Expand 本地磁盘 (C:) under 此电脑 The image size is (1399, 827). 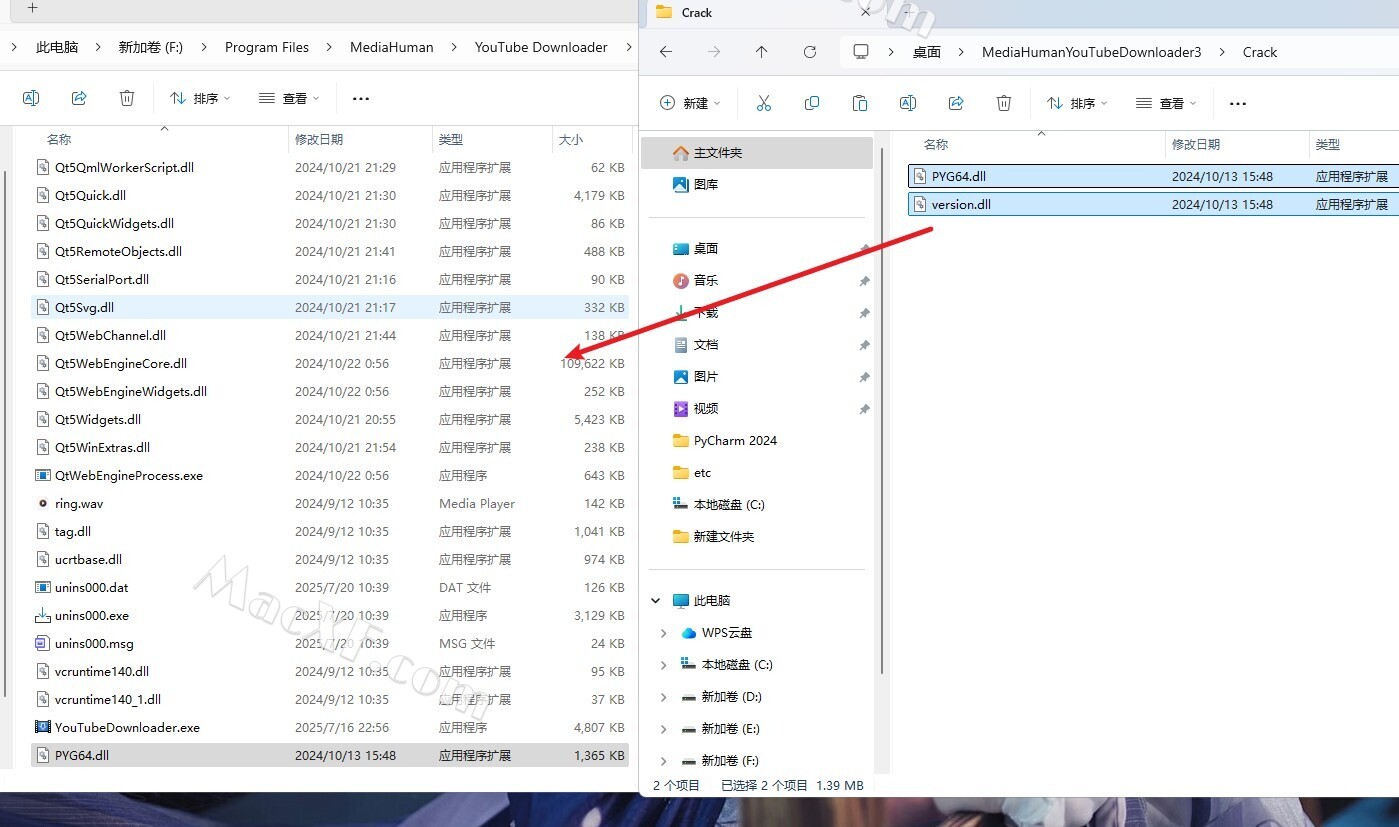click(664, 665)
